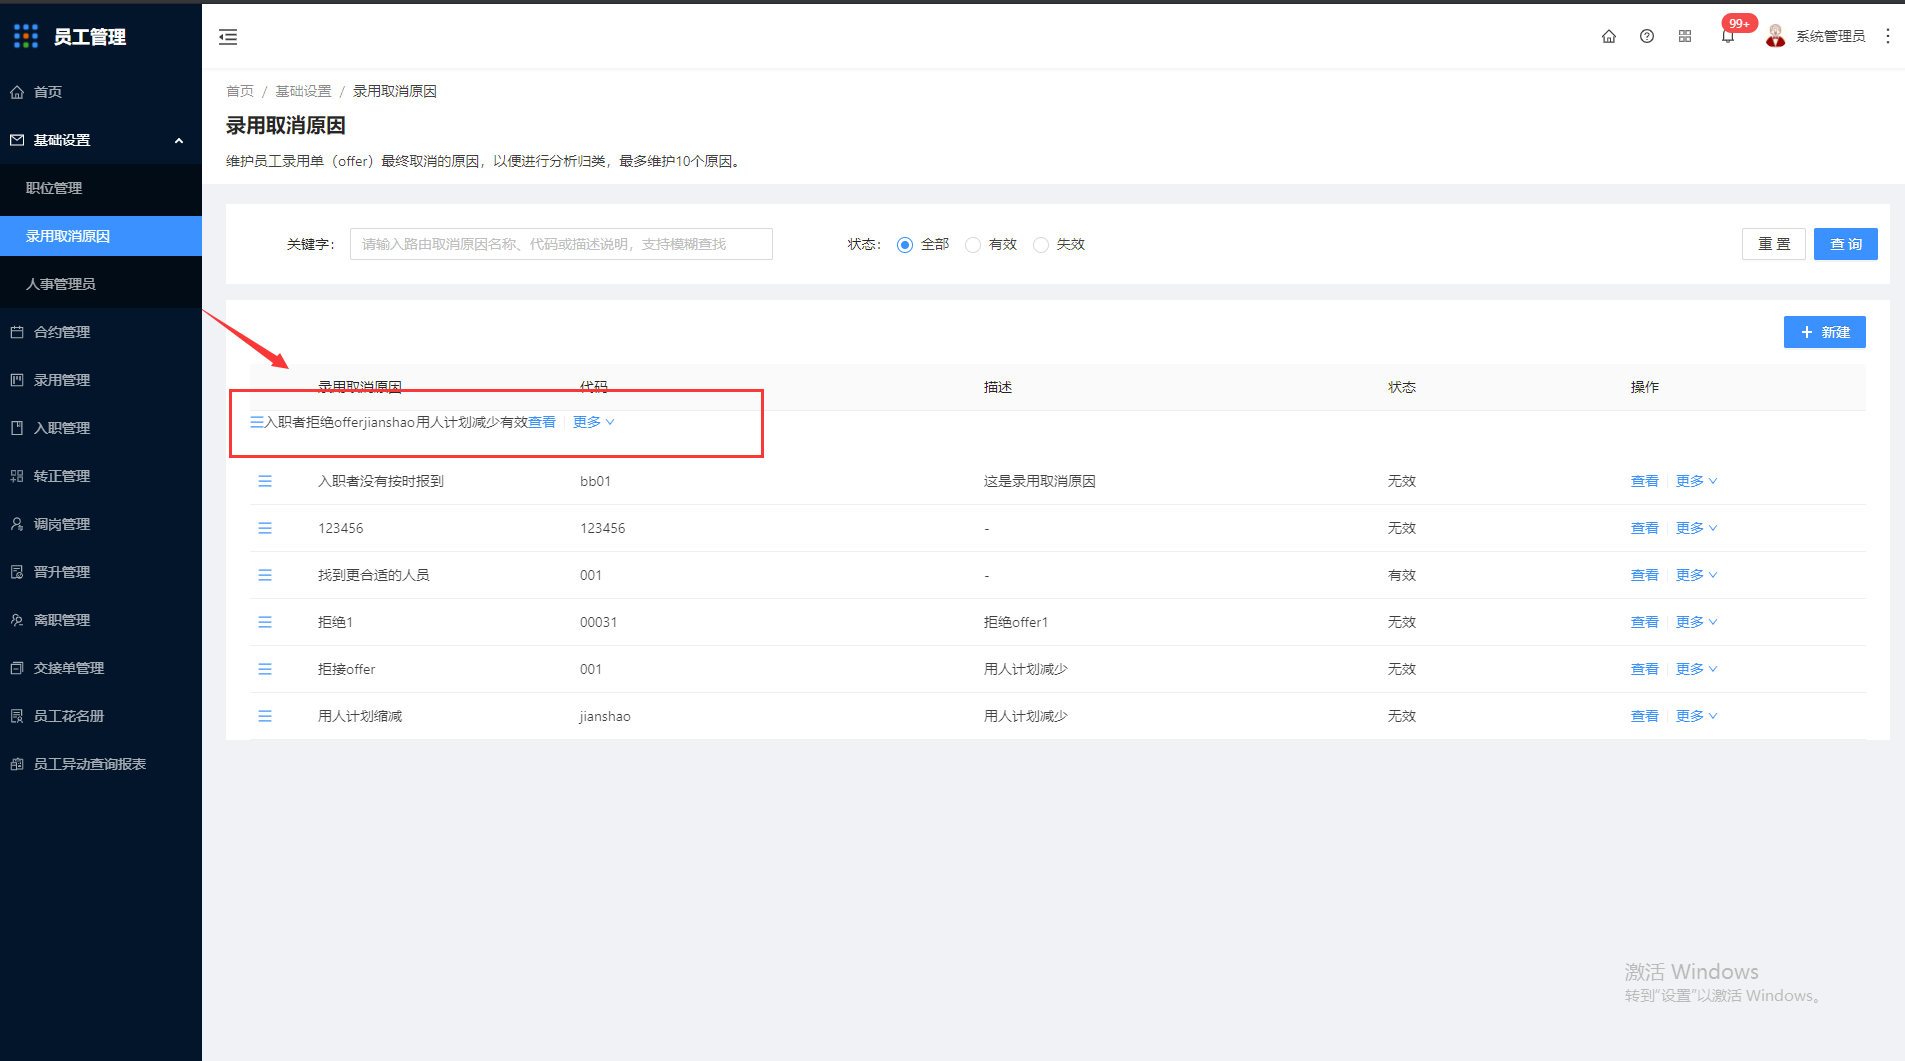Open 更多 dropdown for 入职者拒绝offer row
1905x1061 pixels.
click(x=593, y=422)
